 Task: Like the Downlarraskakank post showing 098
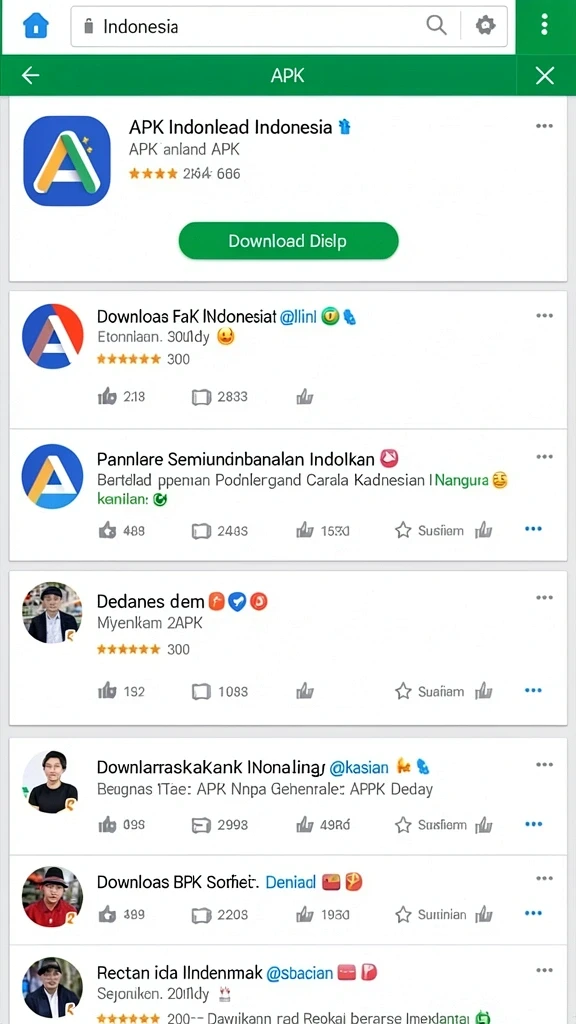point(107,825)
